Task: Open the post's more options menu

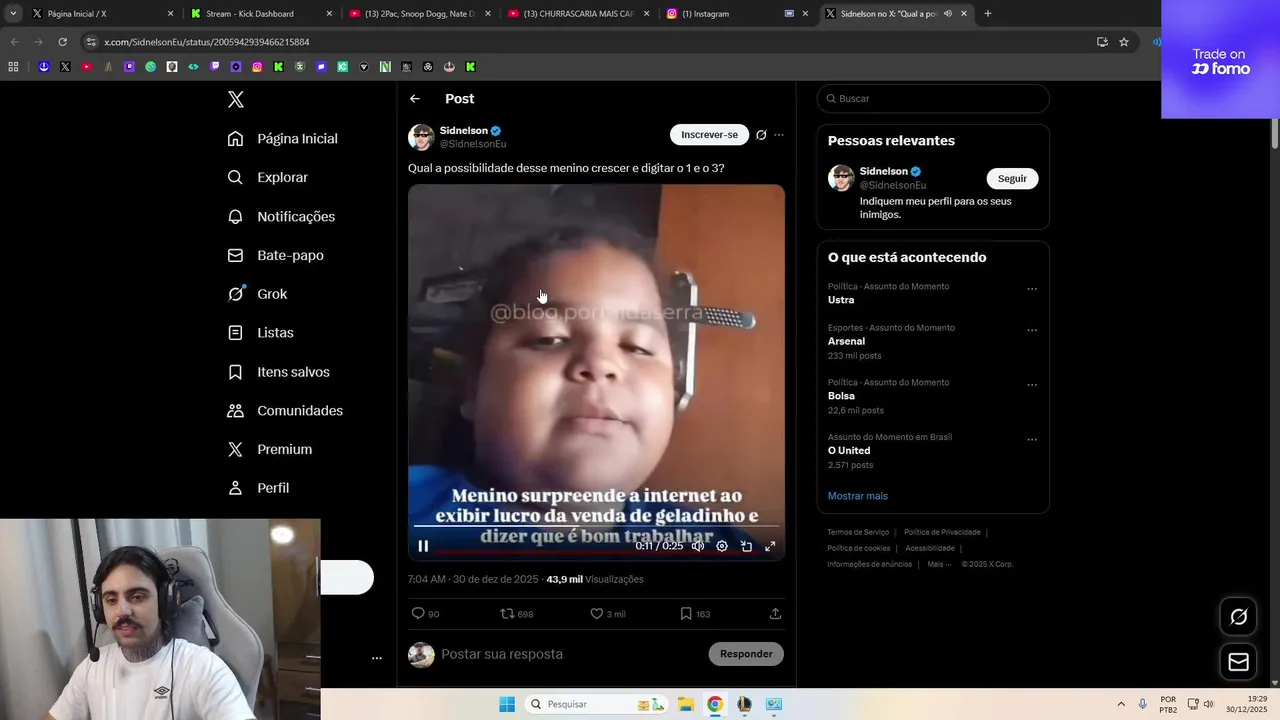Action: 779,135
